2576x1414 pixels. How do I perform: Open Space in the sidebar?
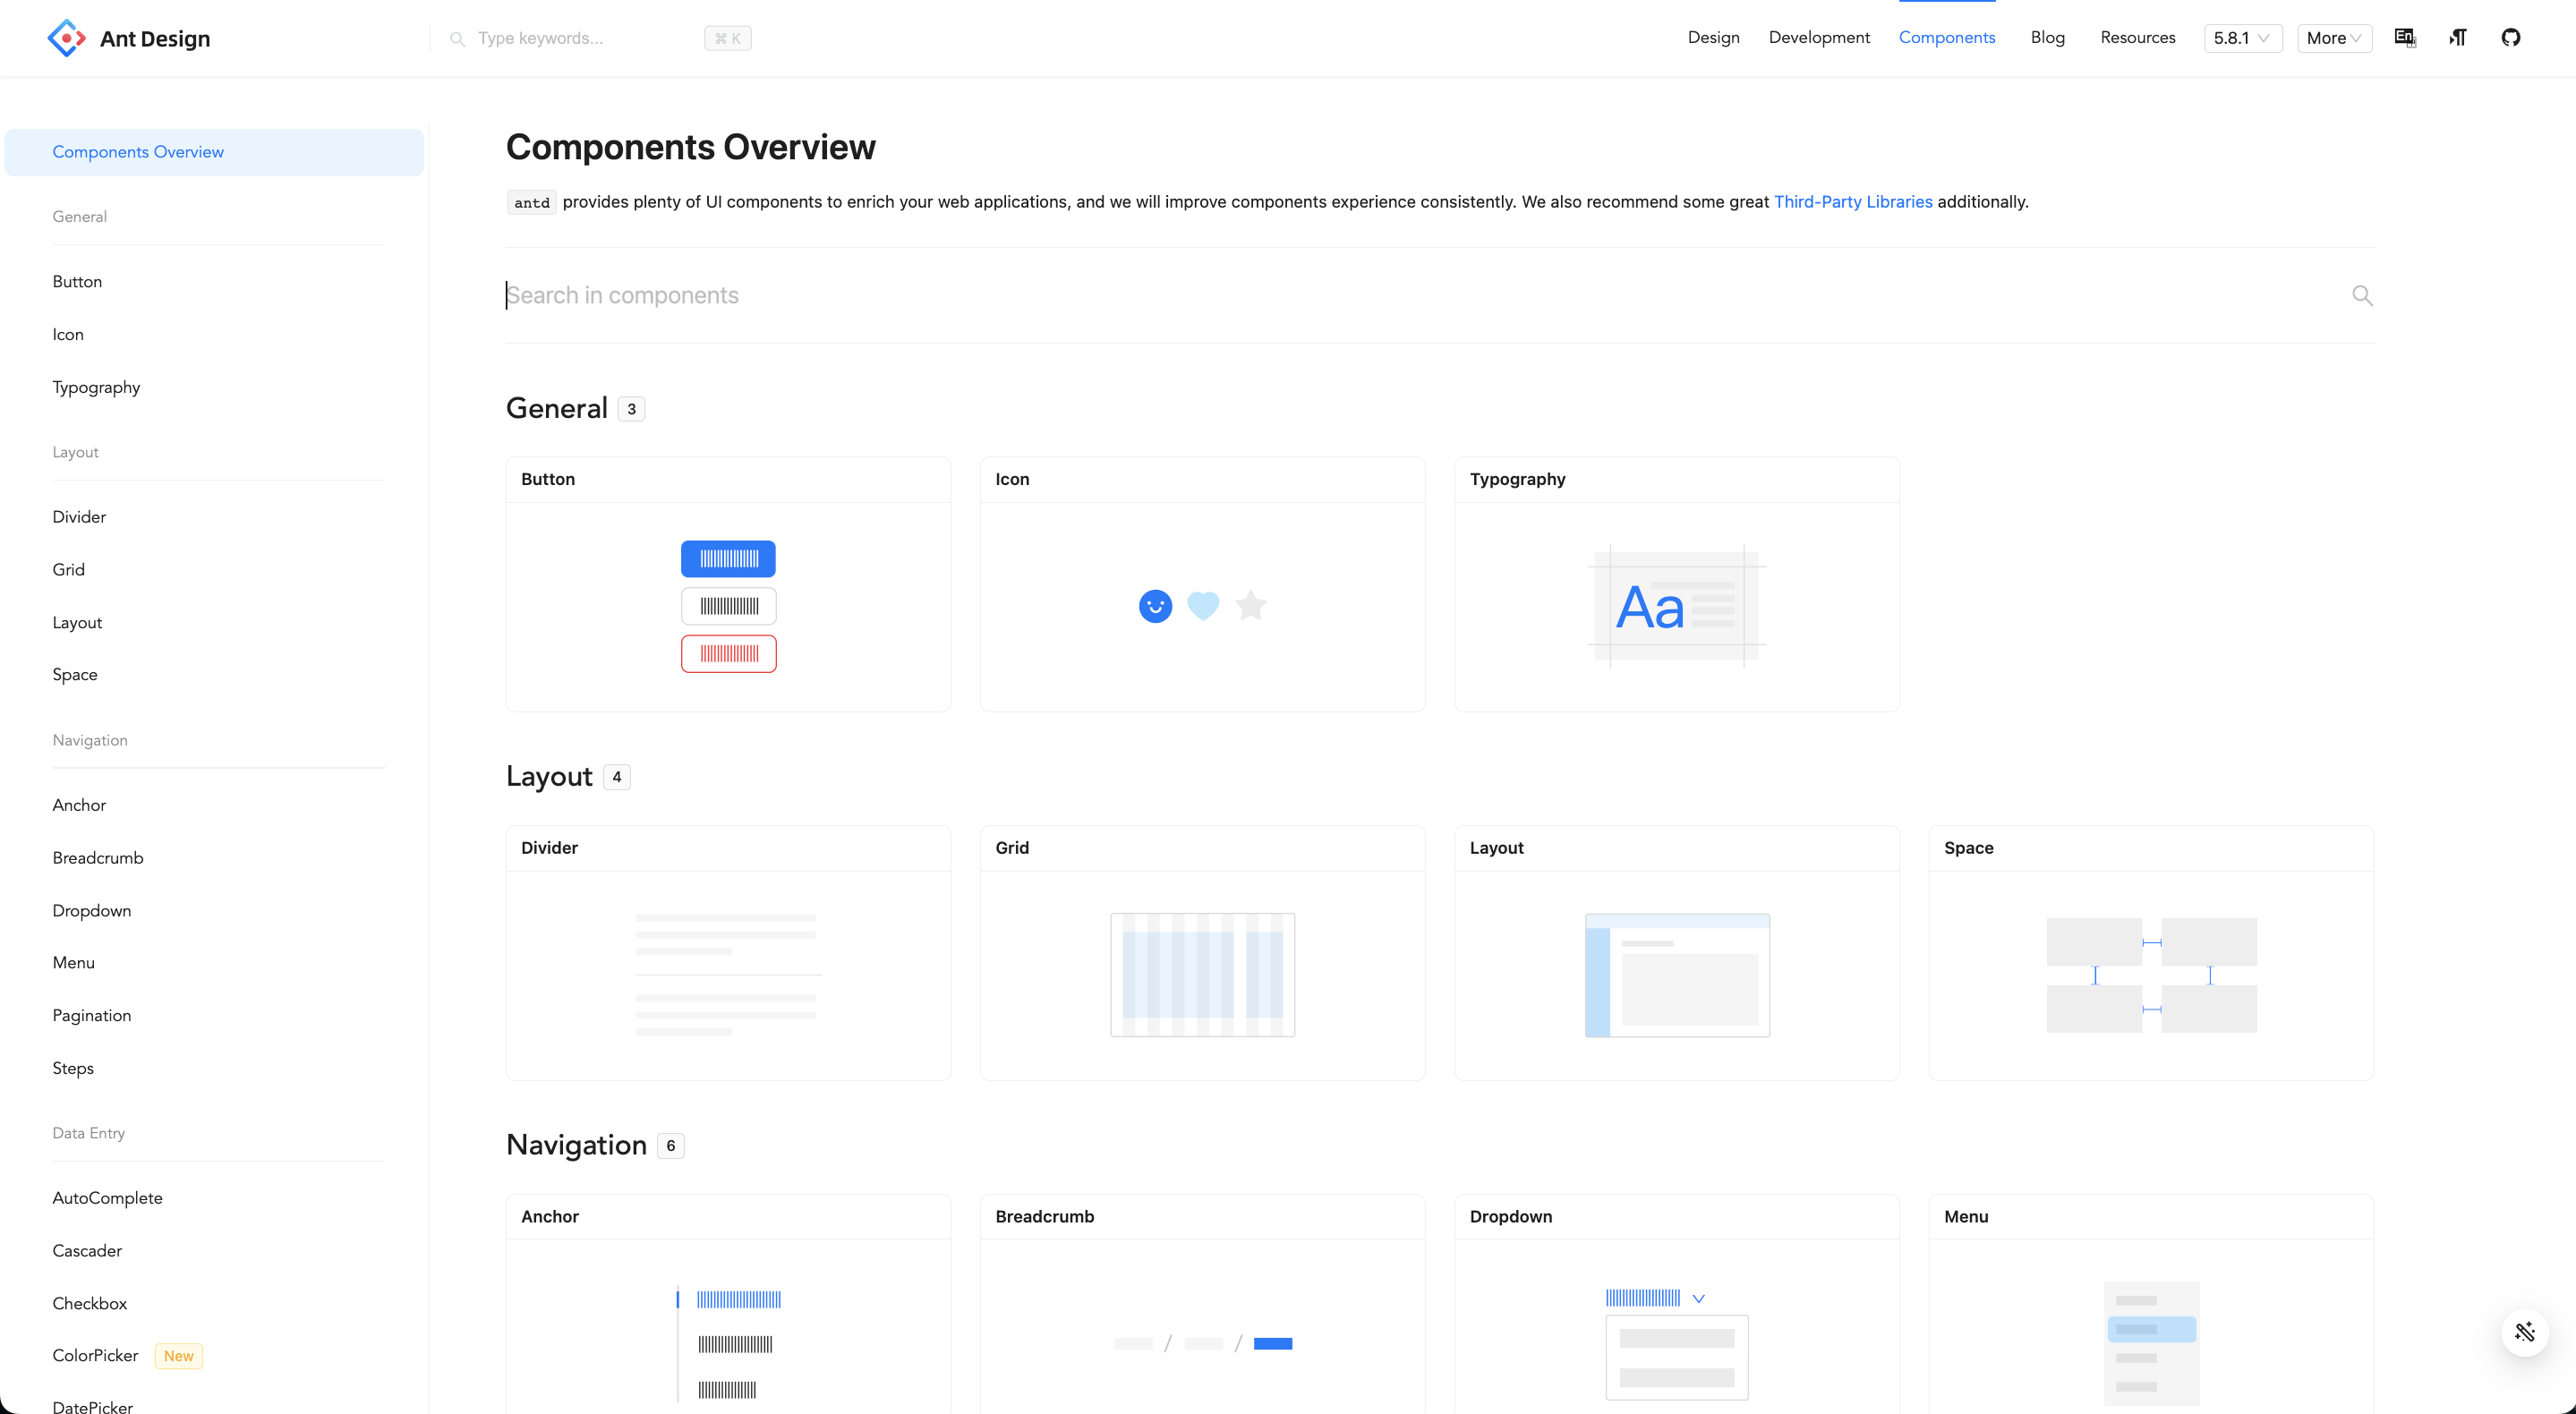(x=75, y=675)
